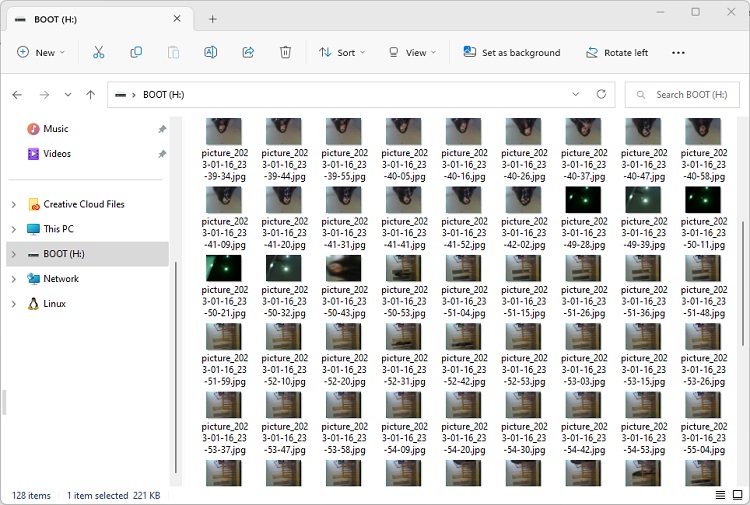Image resolution: width=750 pixels, height=505 pixels.
Task: Refresh the BOOT (H:) folder view
Action: (601, 94)
